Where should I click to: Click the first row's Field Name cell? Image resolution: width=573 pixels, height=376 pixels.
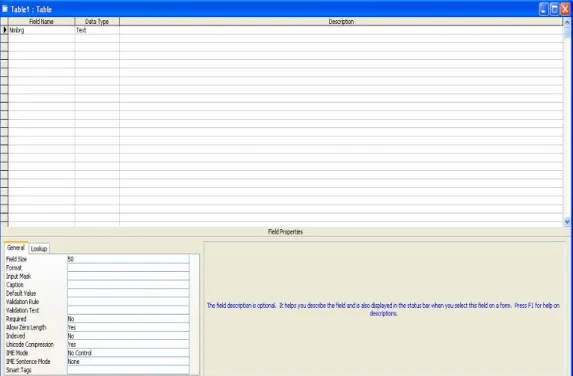tap(42, 30)
